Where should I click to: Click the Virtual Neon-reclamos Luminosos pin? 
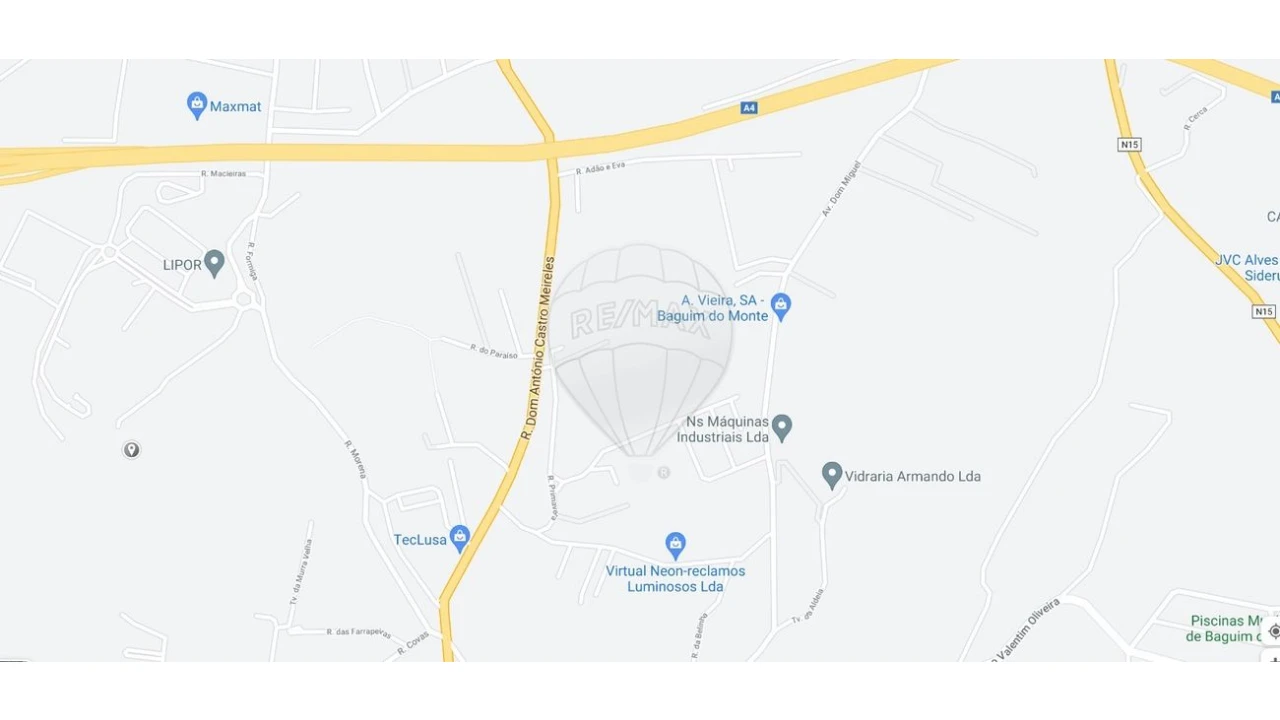(x=676, y=545)
